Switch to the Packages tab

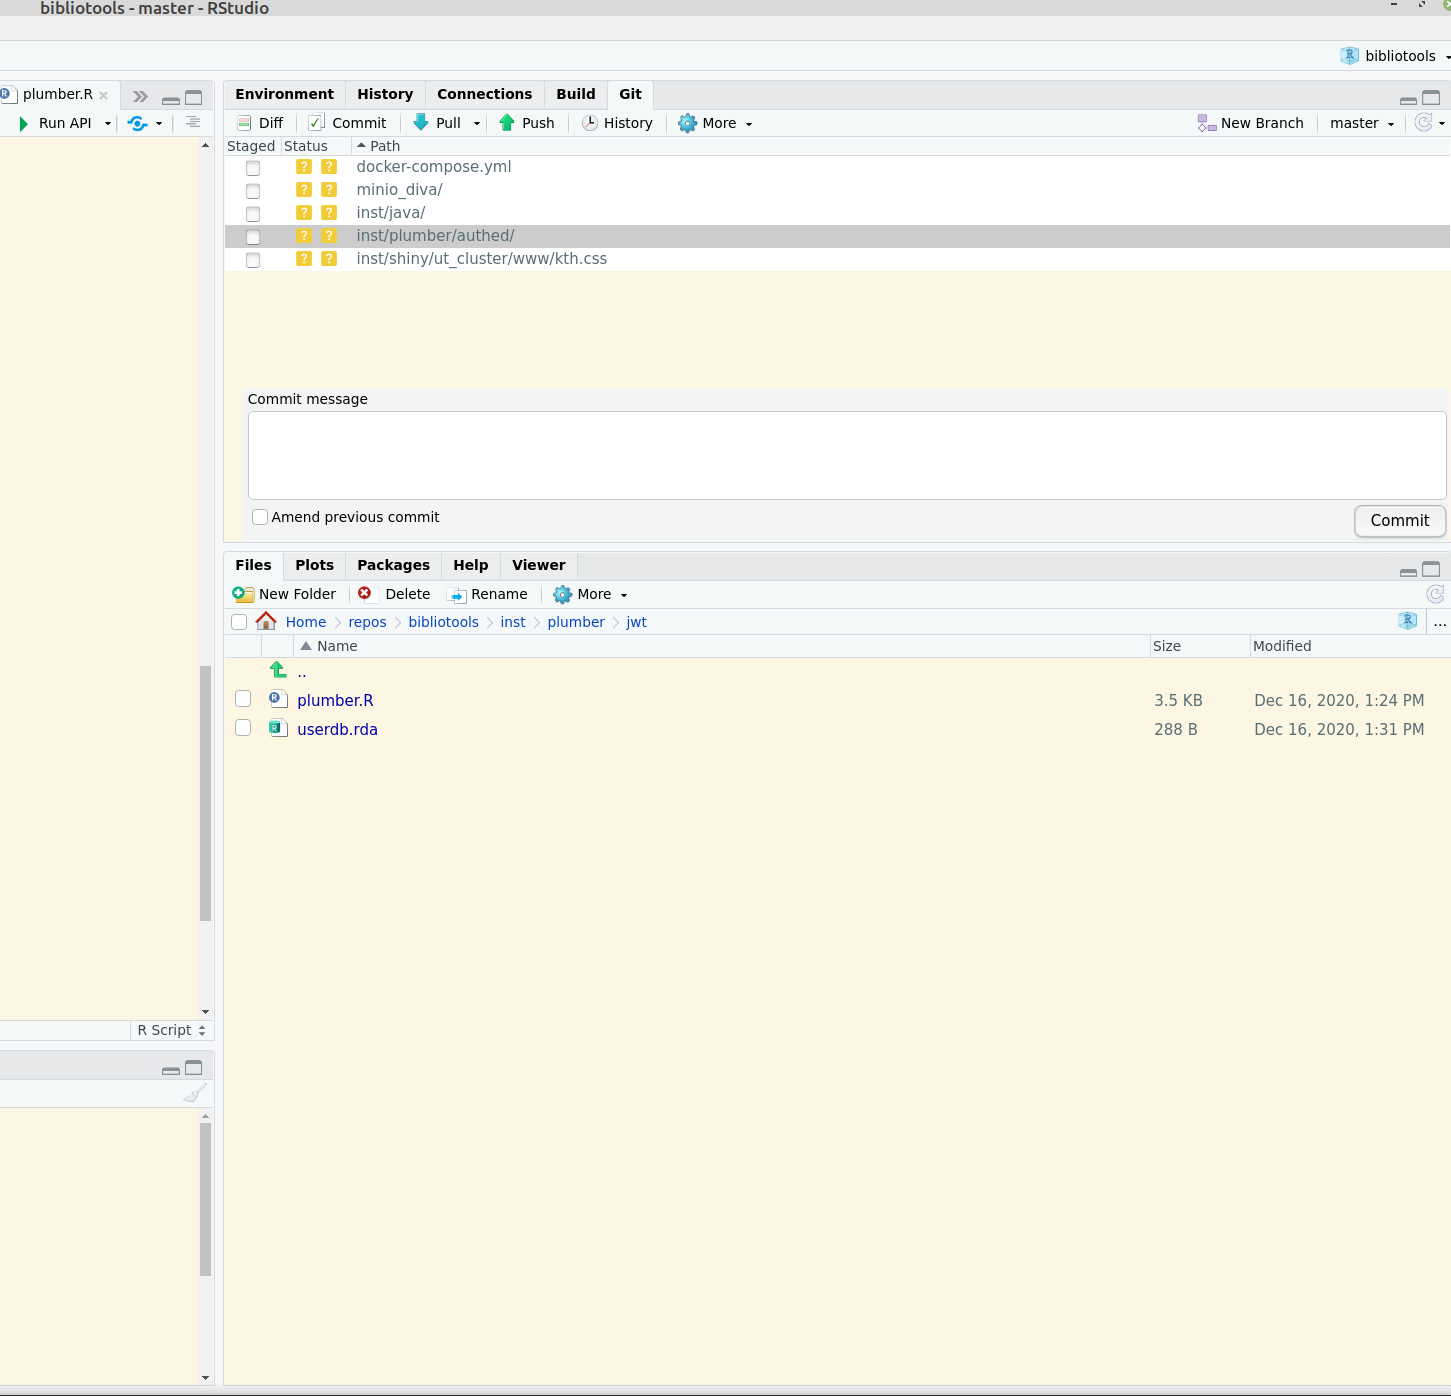393,565
